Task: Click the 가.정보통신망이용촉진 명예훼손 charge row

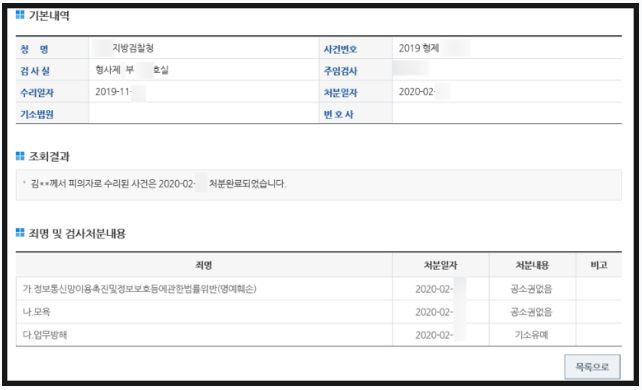Action: coord(319,289)
